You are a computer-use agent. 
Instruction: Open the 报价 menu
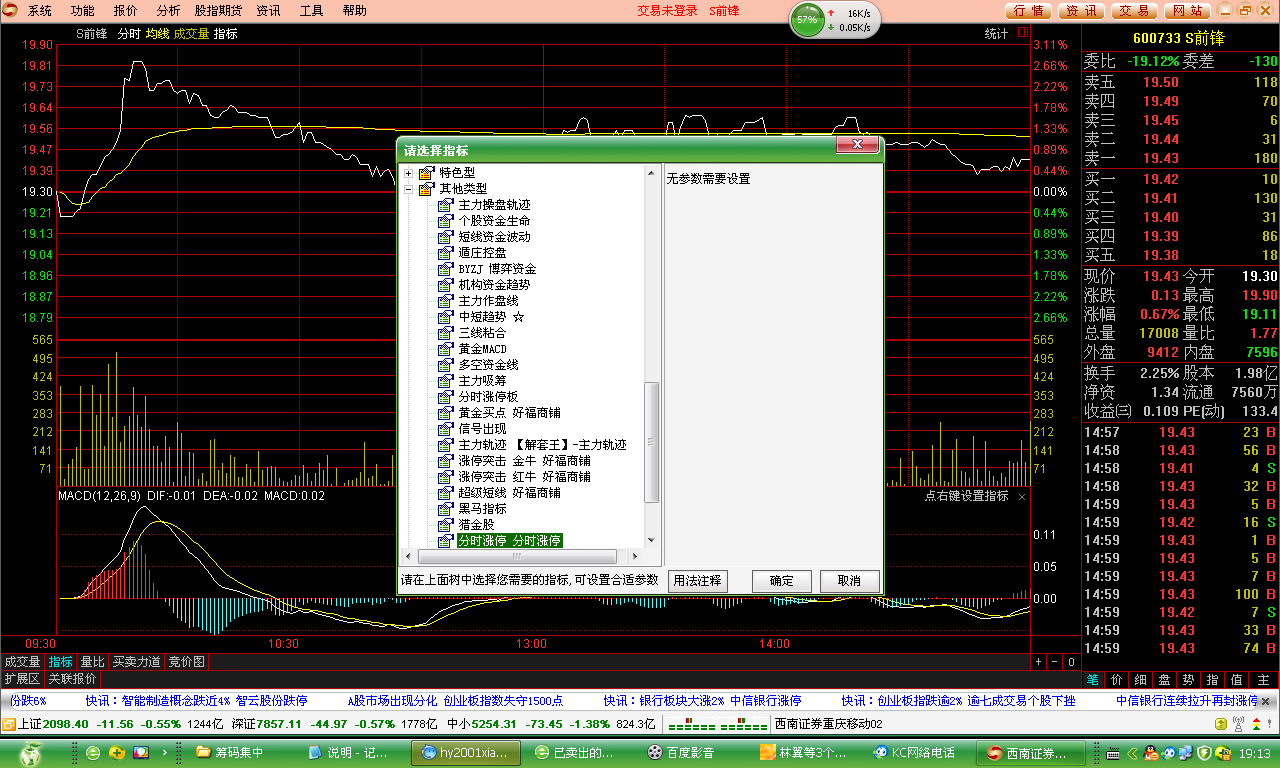click(126, 11)
